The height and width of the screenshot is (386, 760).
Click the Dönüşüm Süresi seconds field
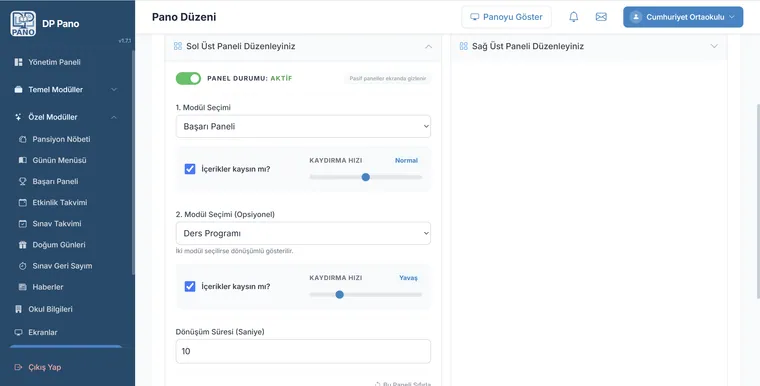pyautogui.click(x=303, y=351)
